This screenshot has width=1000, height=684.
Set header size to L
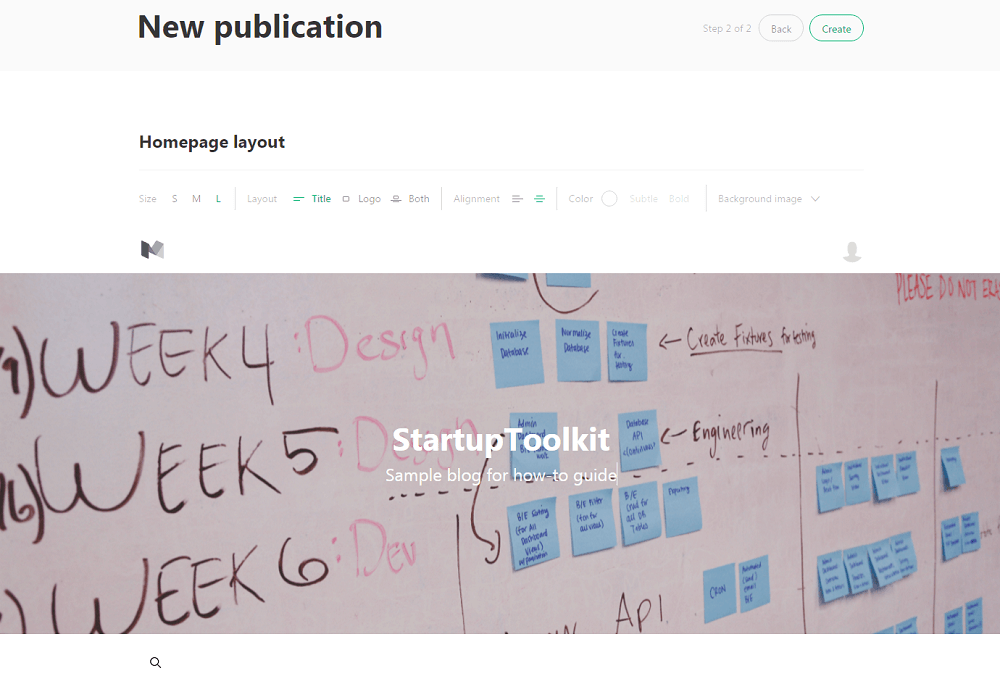tap(218, 199)
